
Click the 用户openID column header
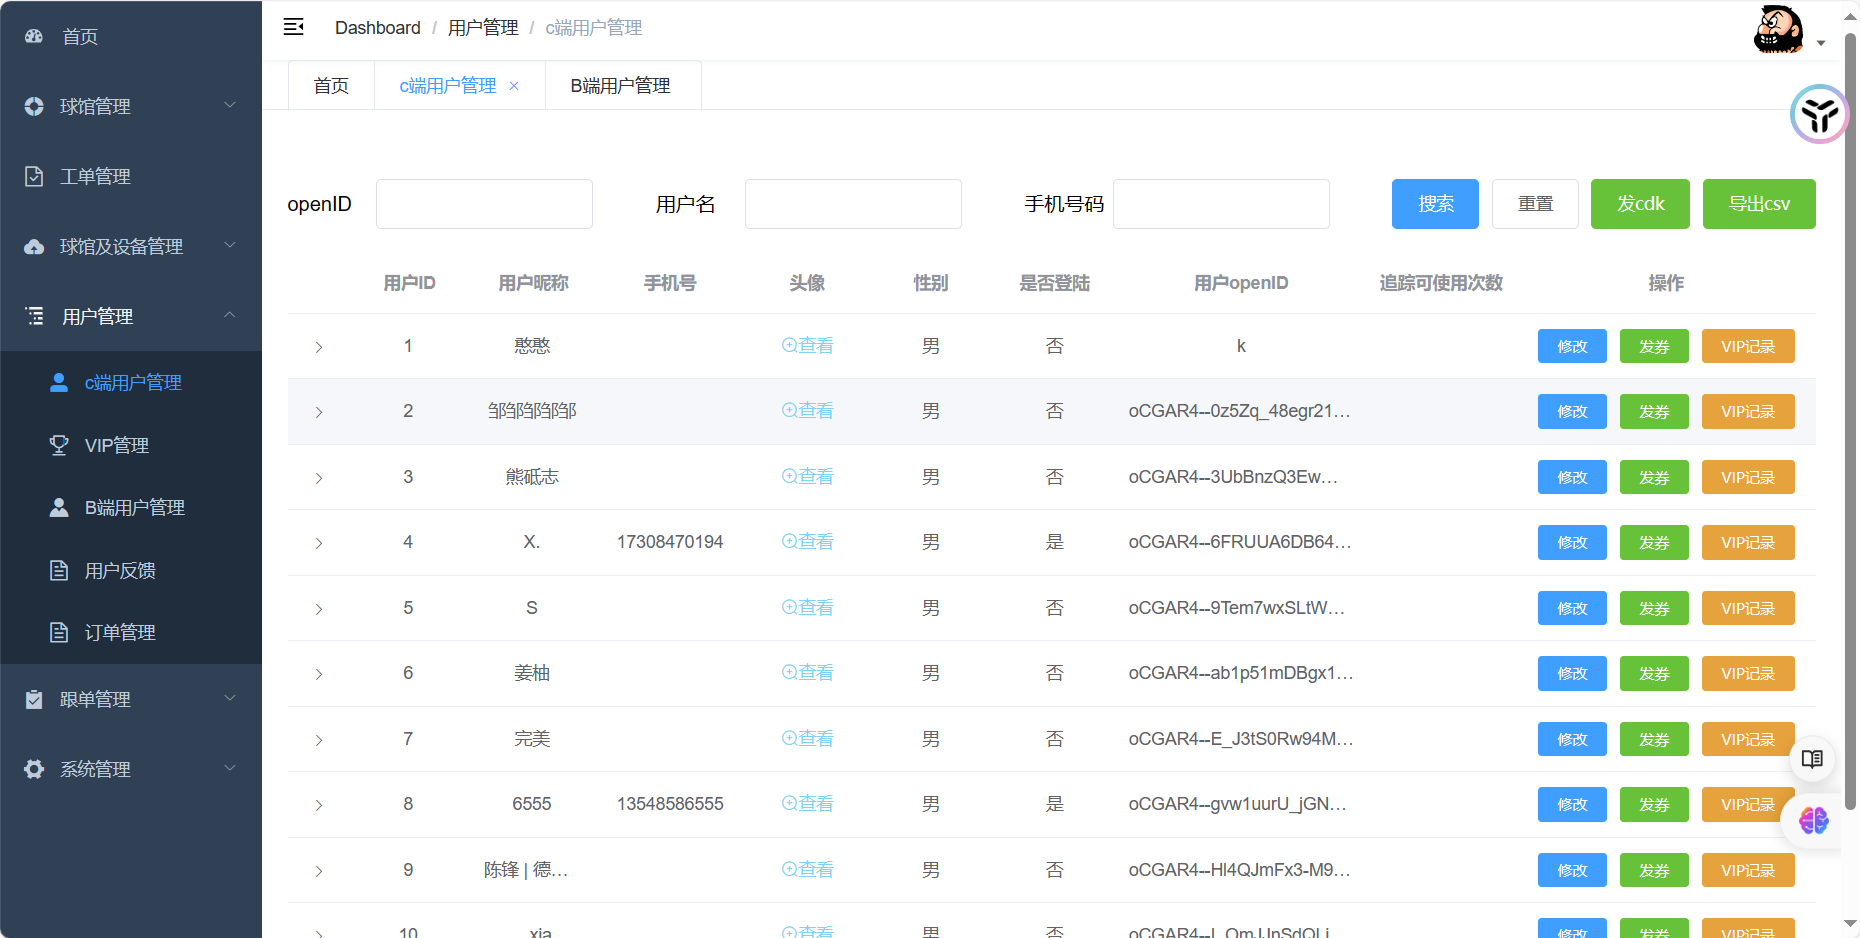[1241, 283]
